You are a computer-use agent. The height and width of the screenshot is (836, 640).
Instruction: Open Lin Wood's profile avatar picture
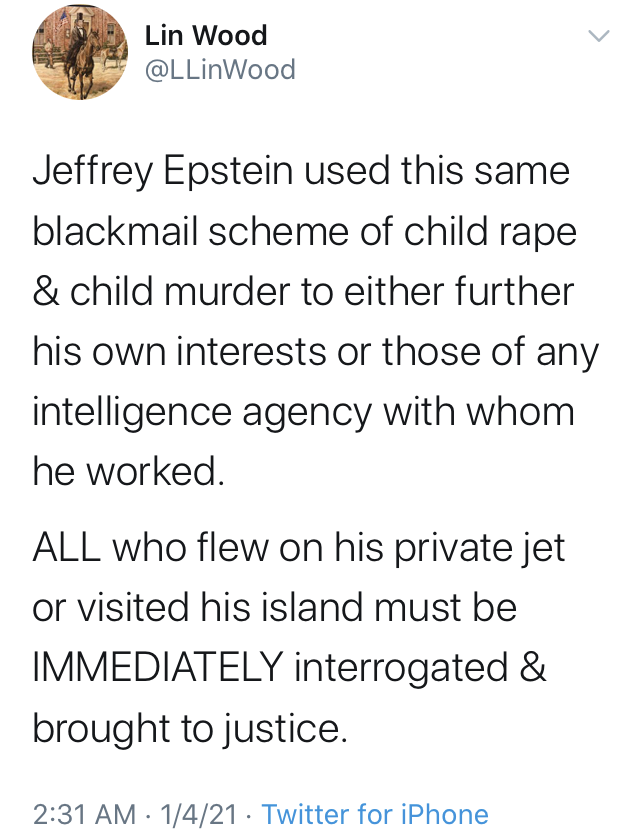80,52
